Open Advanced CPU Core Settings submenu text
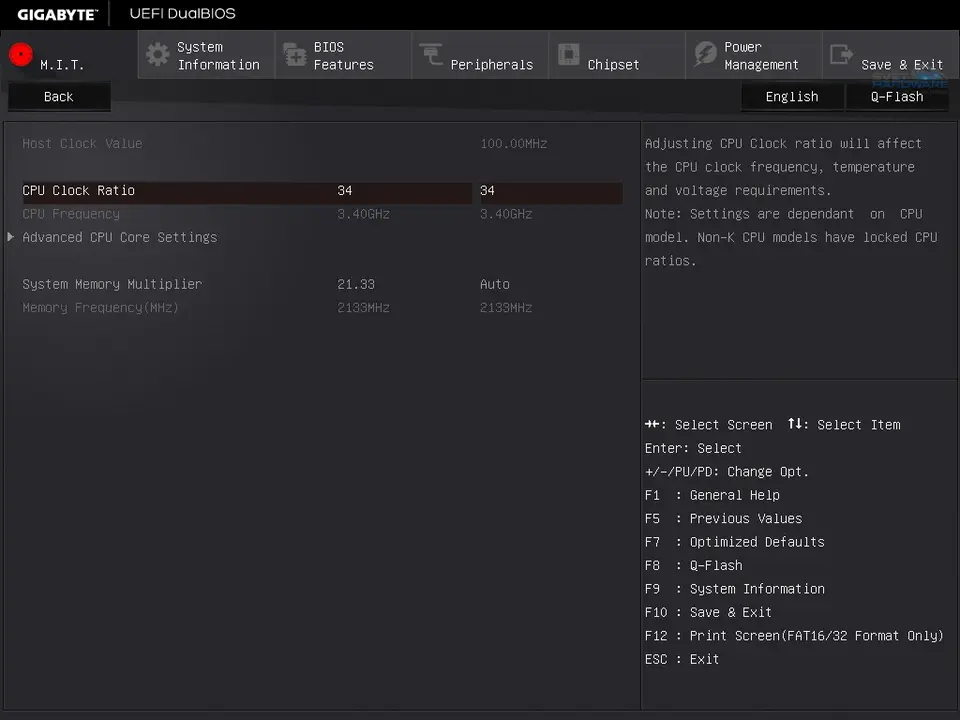 pos(120,237)
